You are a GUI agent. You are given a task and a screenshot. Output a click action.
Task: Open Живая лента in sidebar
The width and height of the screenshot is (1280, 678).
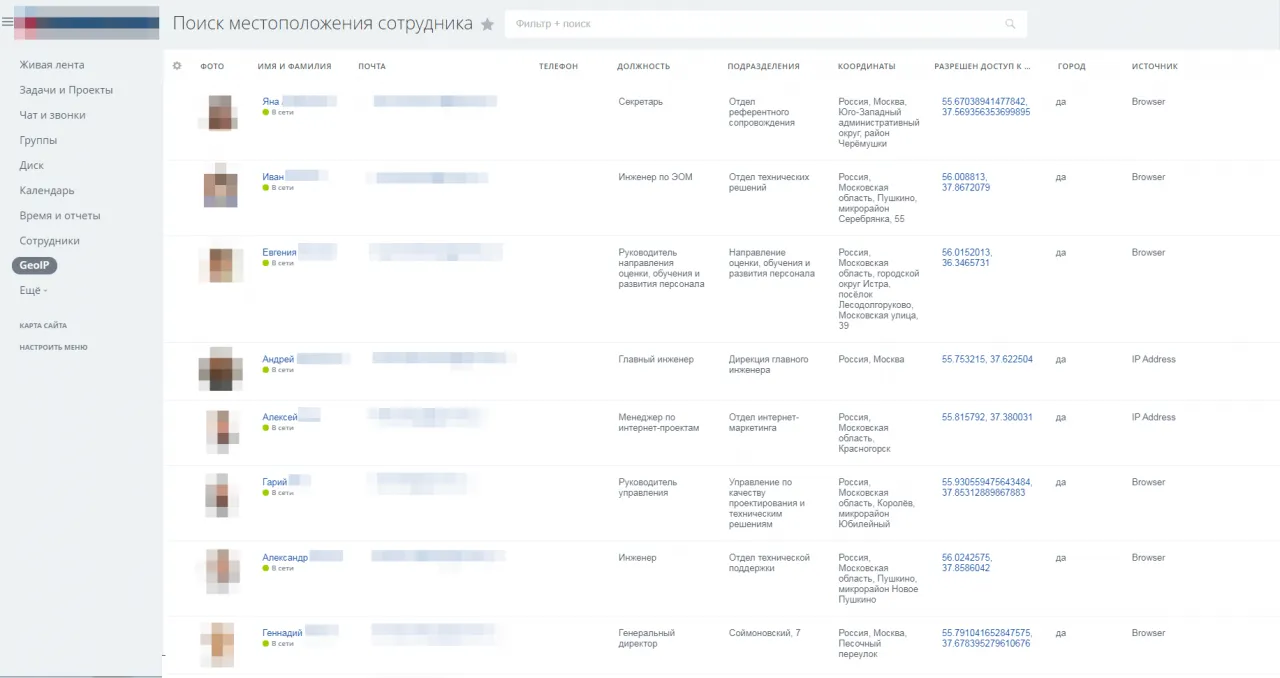coord(52,65)
